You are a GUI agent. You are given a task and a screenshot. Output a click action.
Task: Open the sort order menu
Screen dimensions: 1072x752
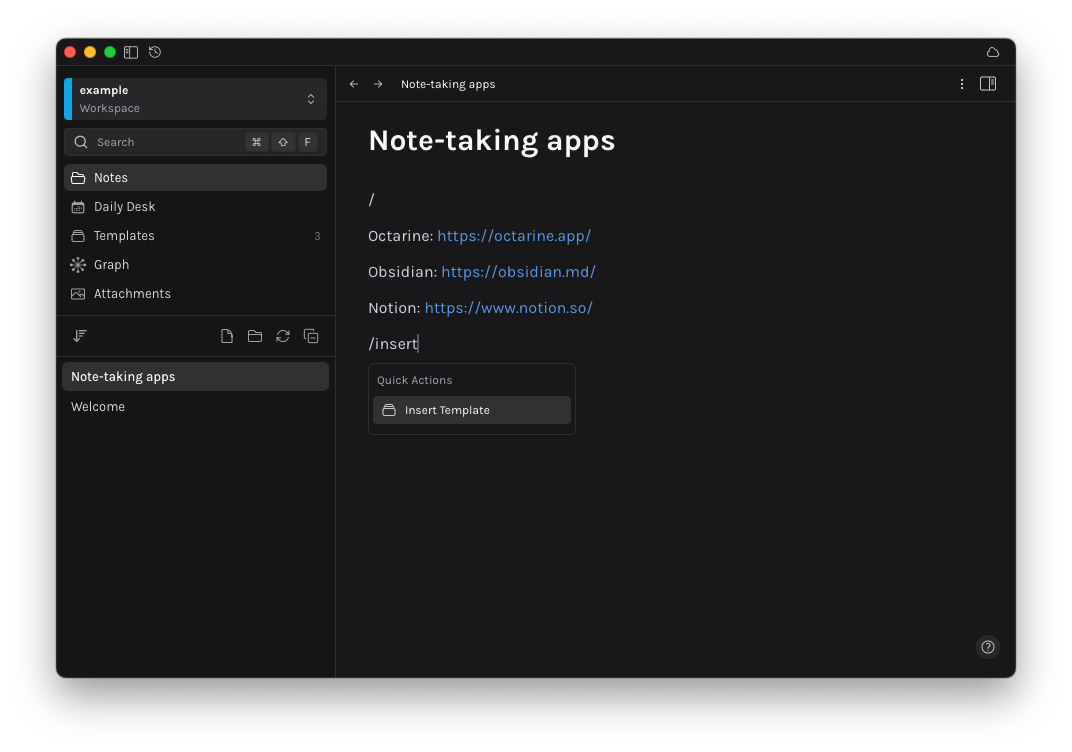point(80,336)
